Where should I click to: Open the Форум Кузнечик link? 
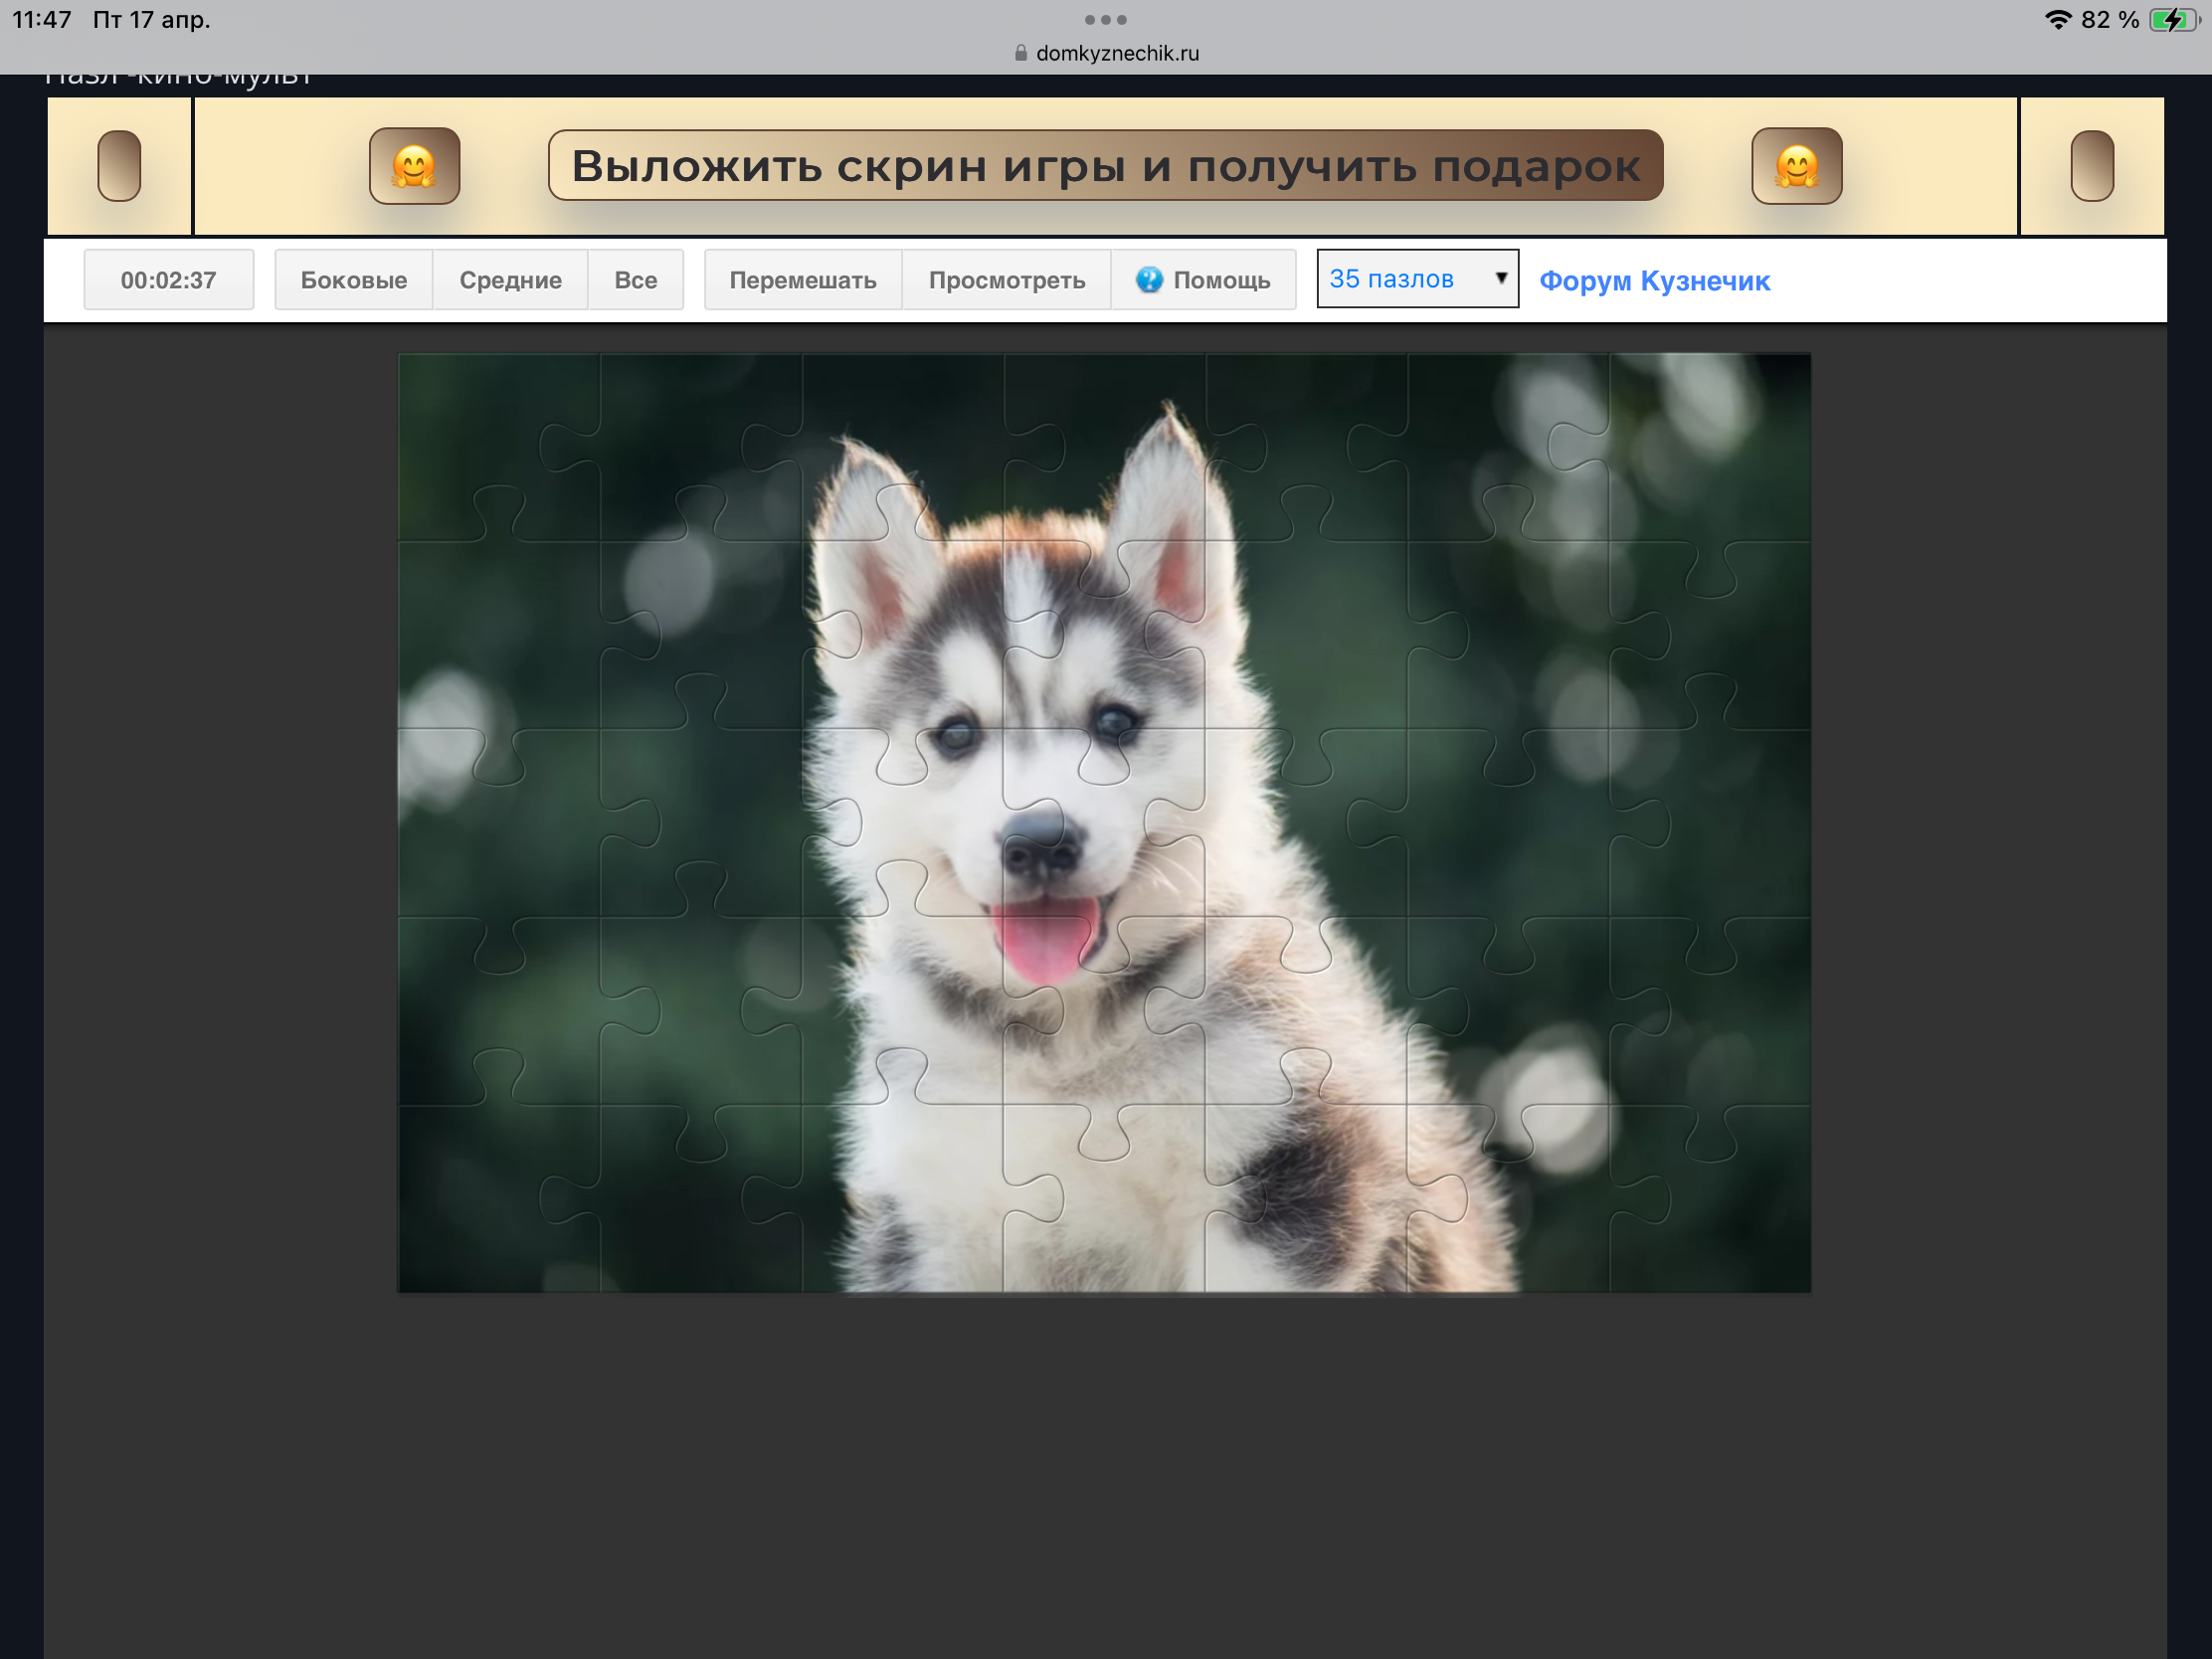[x=1654, y=281]
